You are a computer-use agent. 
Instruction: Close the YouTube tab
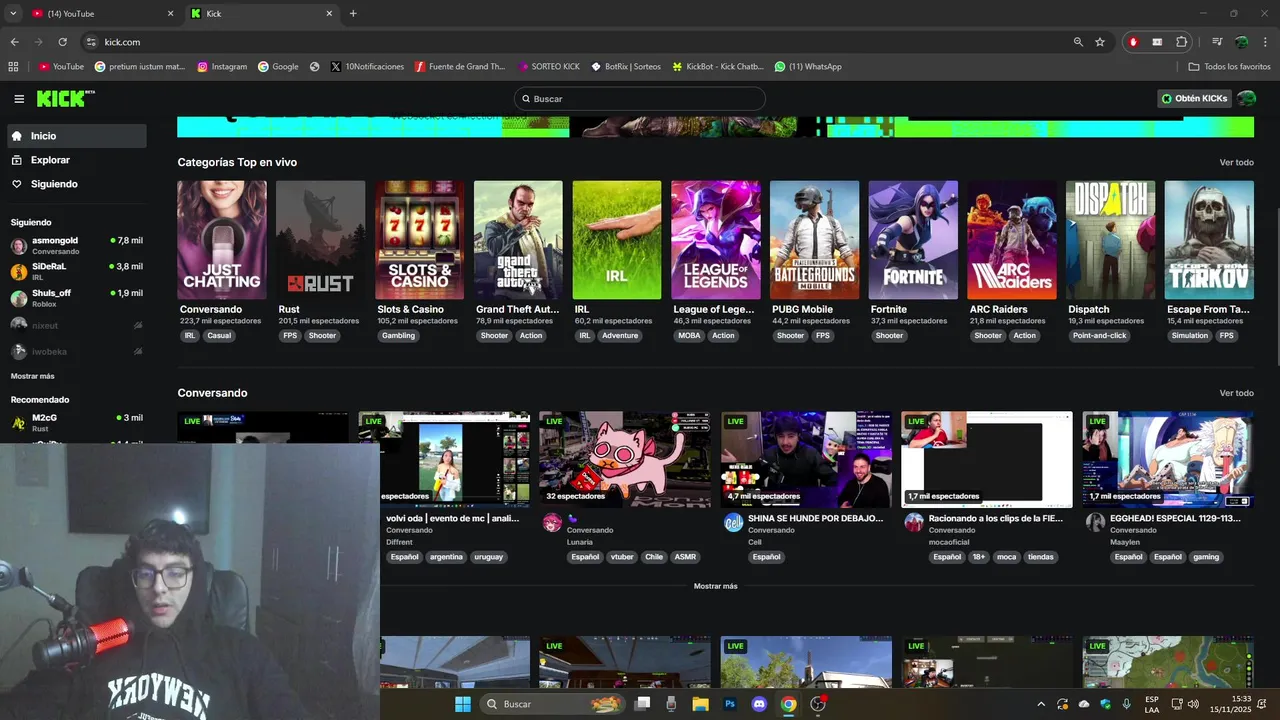tap(170, 13)
